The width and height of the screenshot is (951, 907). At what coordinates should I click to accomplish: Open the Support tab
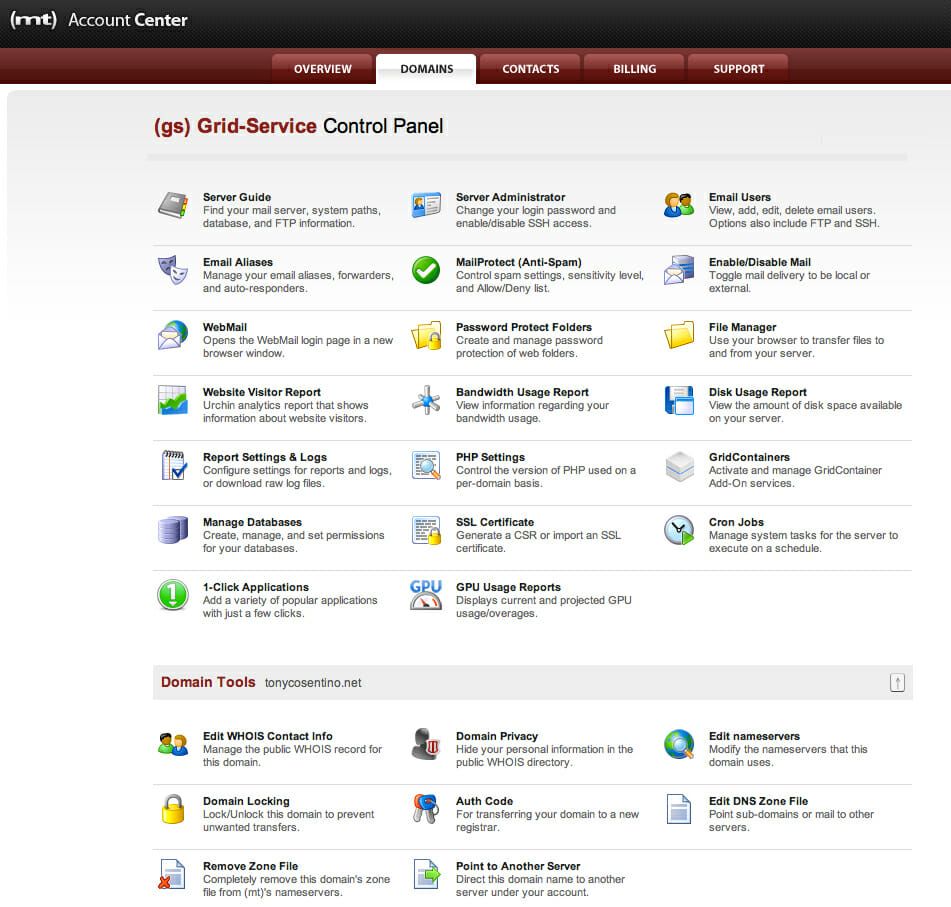click(x=738, y=69)
